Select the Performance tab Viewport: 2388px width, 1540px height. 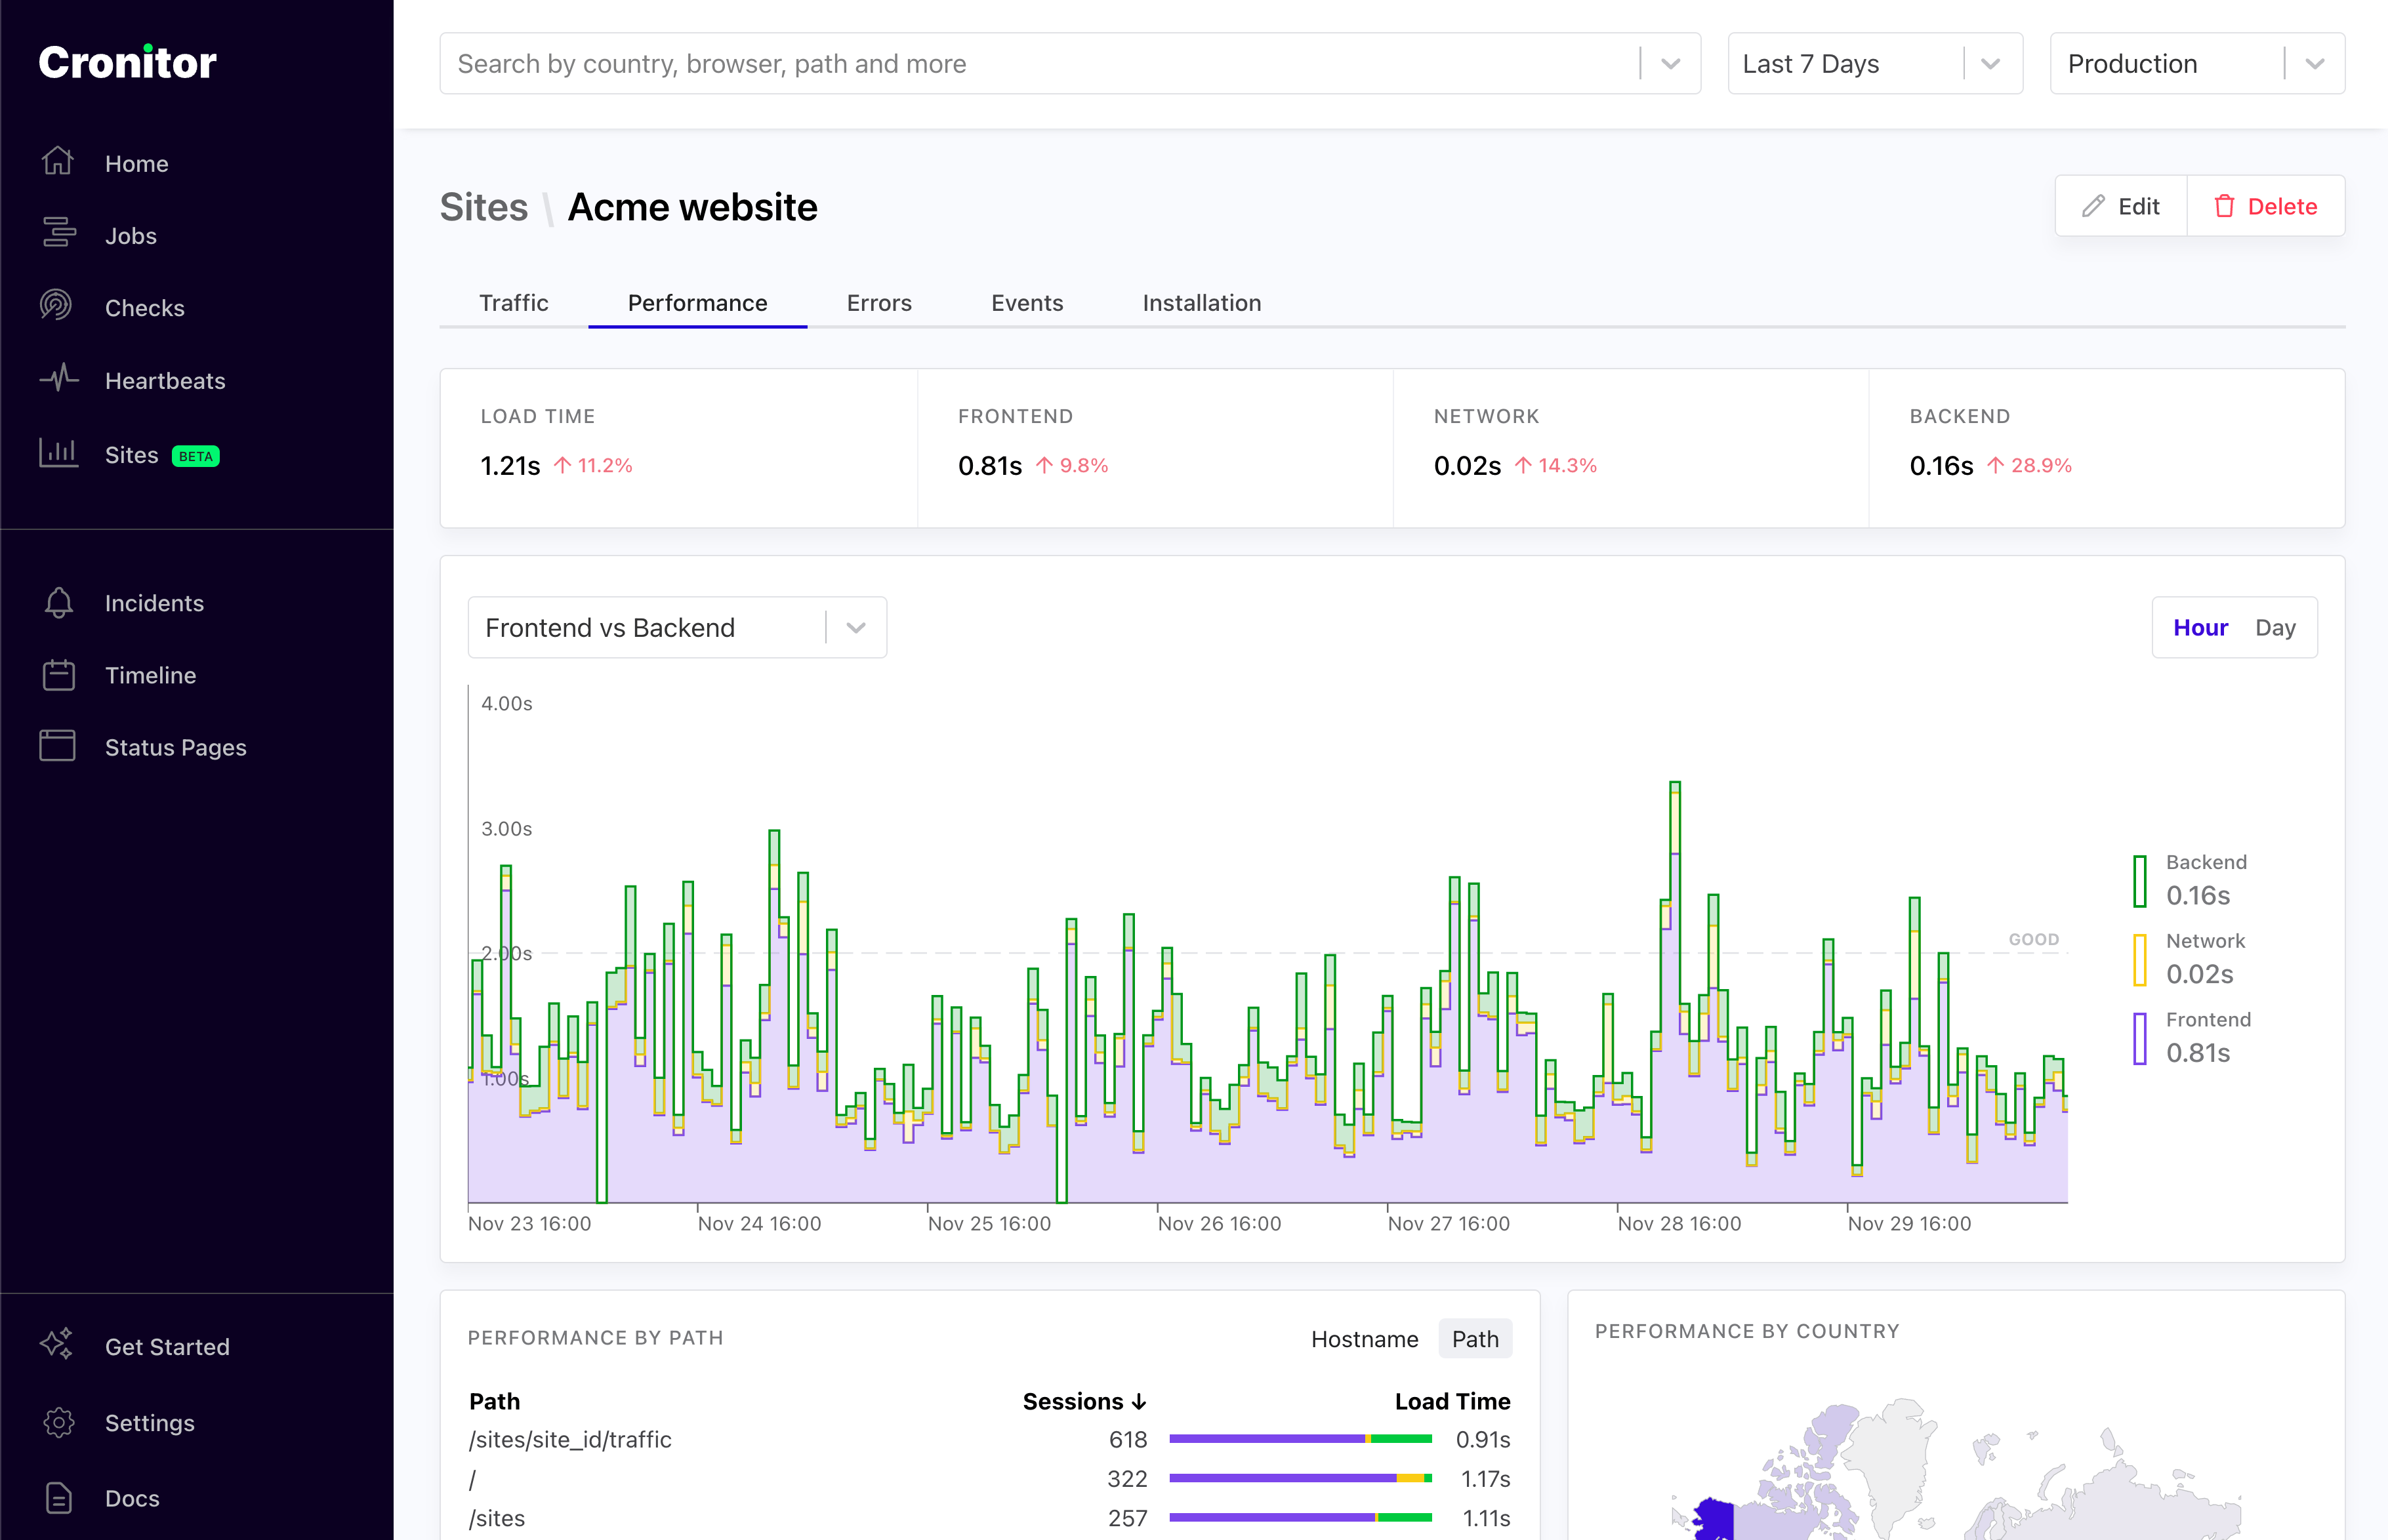698,303
